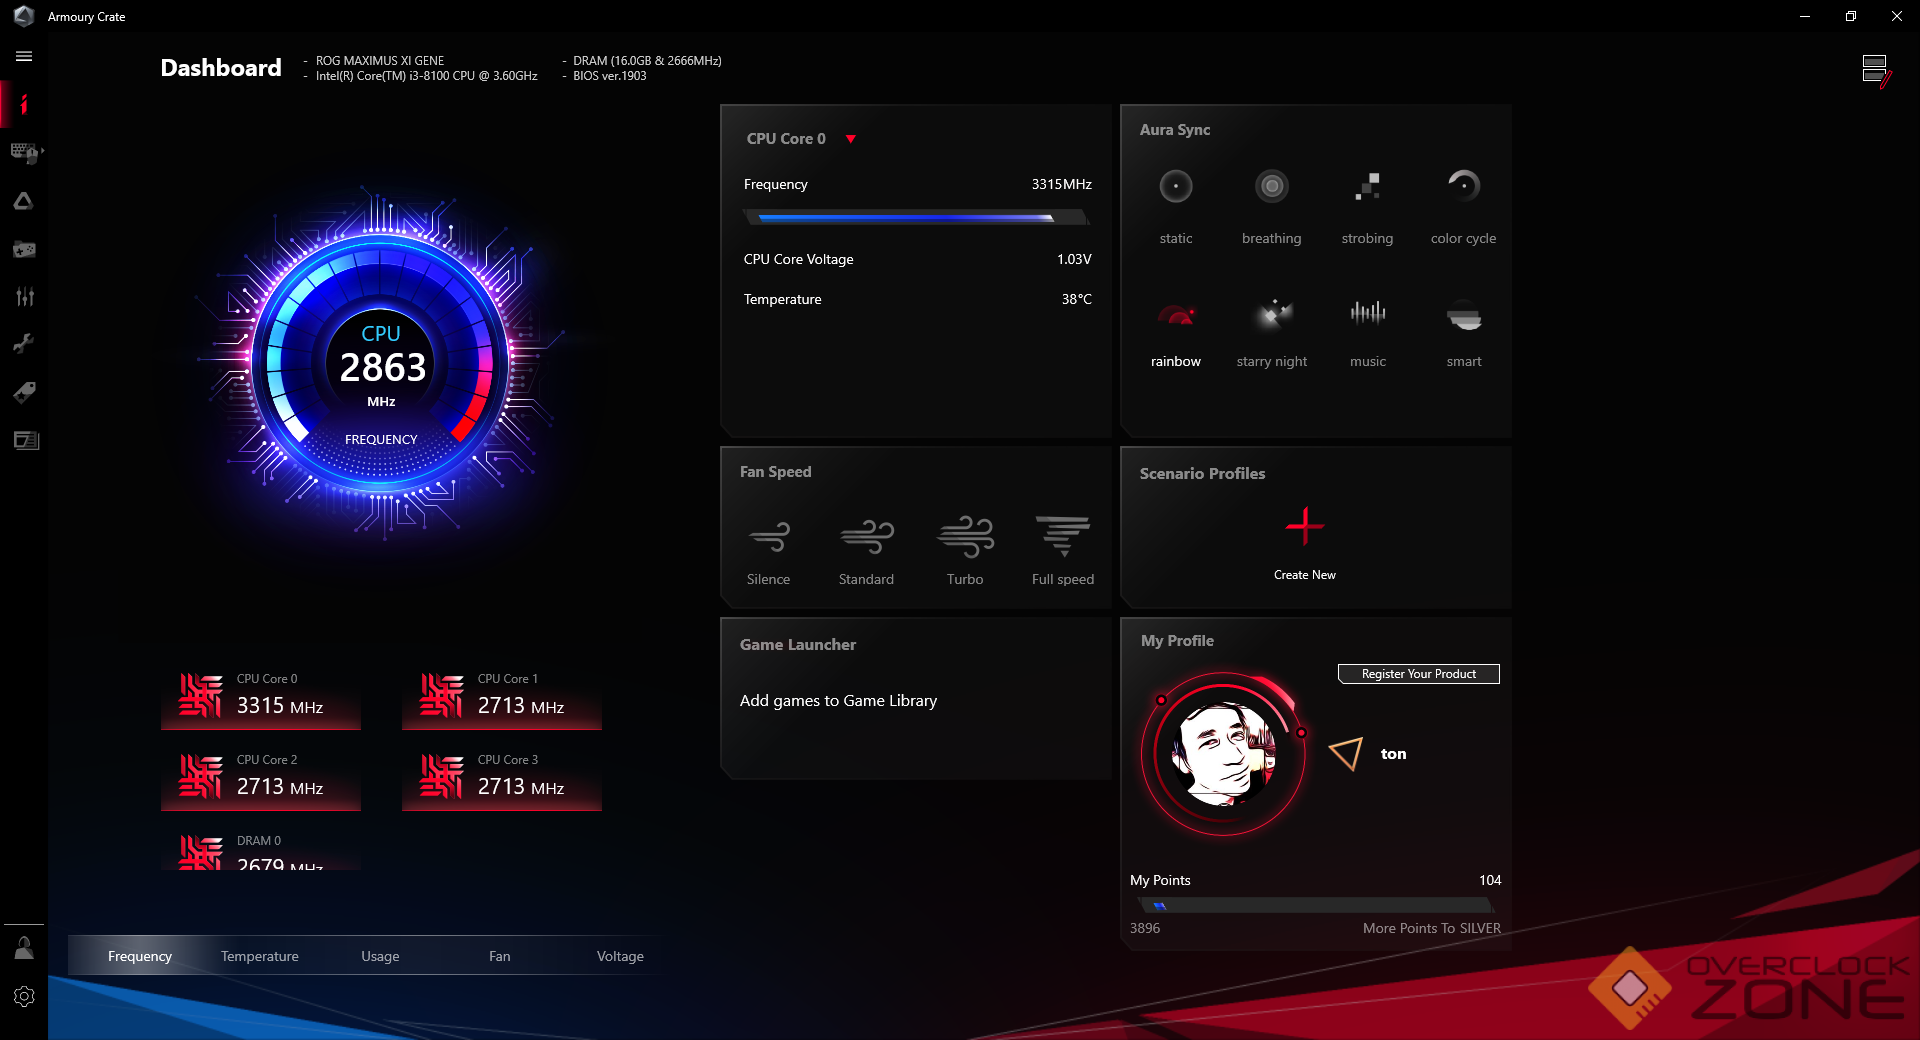Image resolution: width=1920 pixels, height=1040 pixels.
Task: Open Scenario Profiles sliders icon in sidebar
Action: (24, 297)
